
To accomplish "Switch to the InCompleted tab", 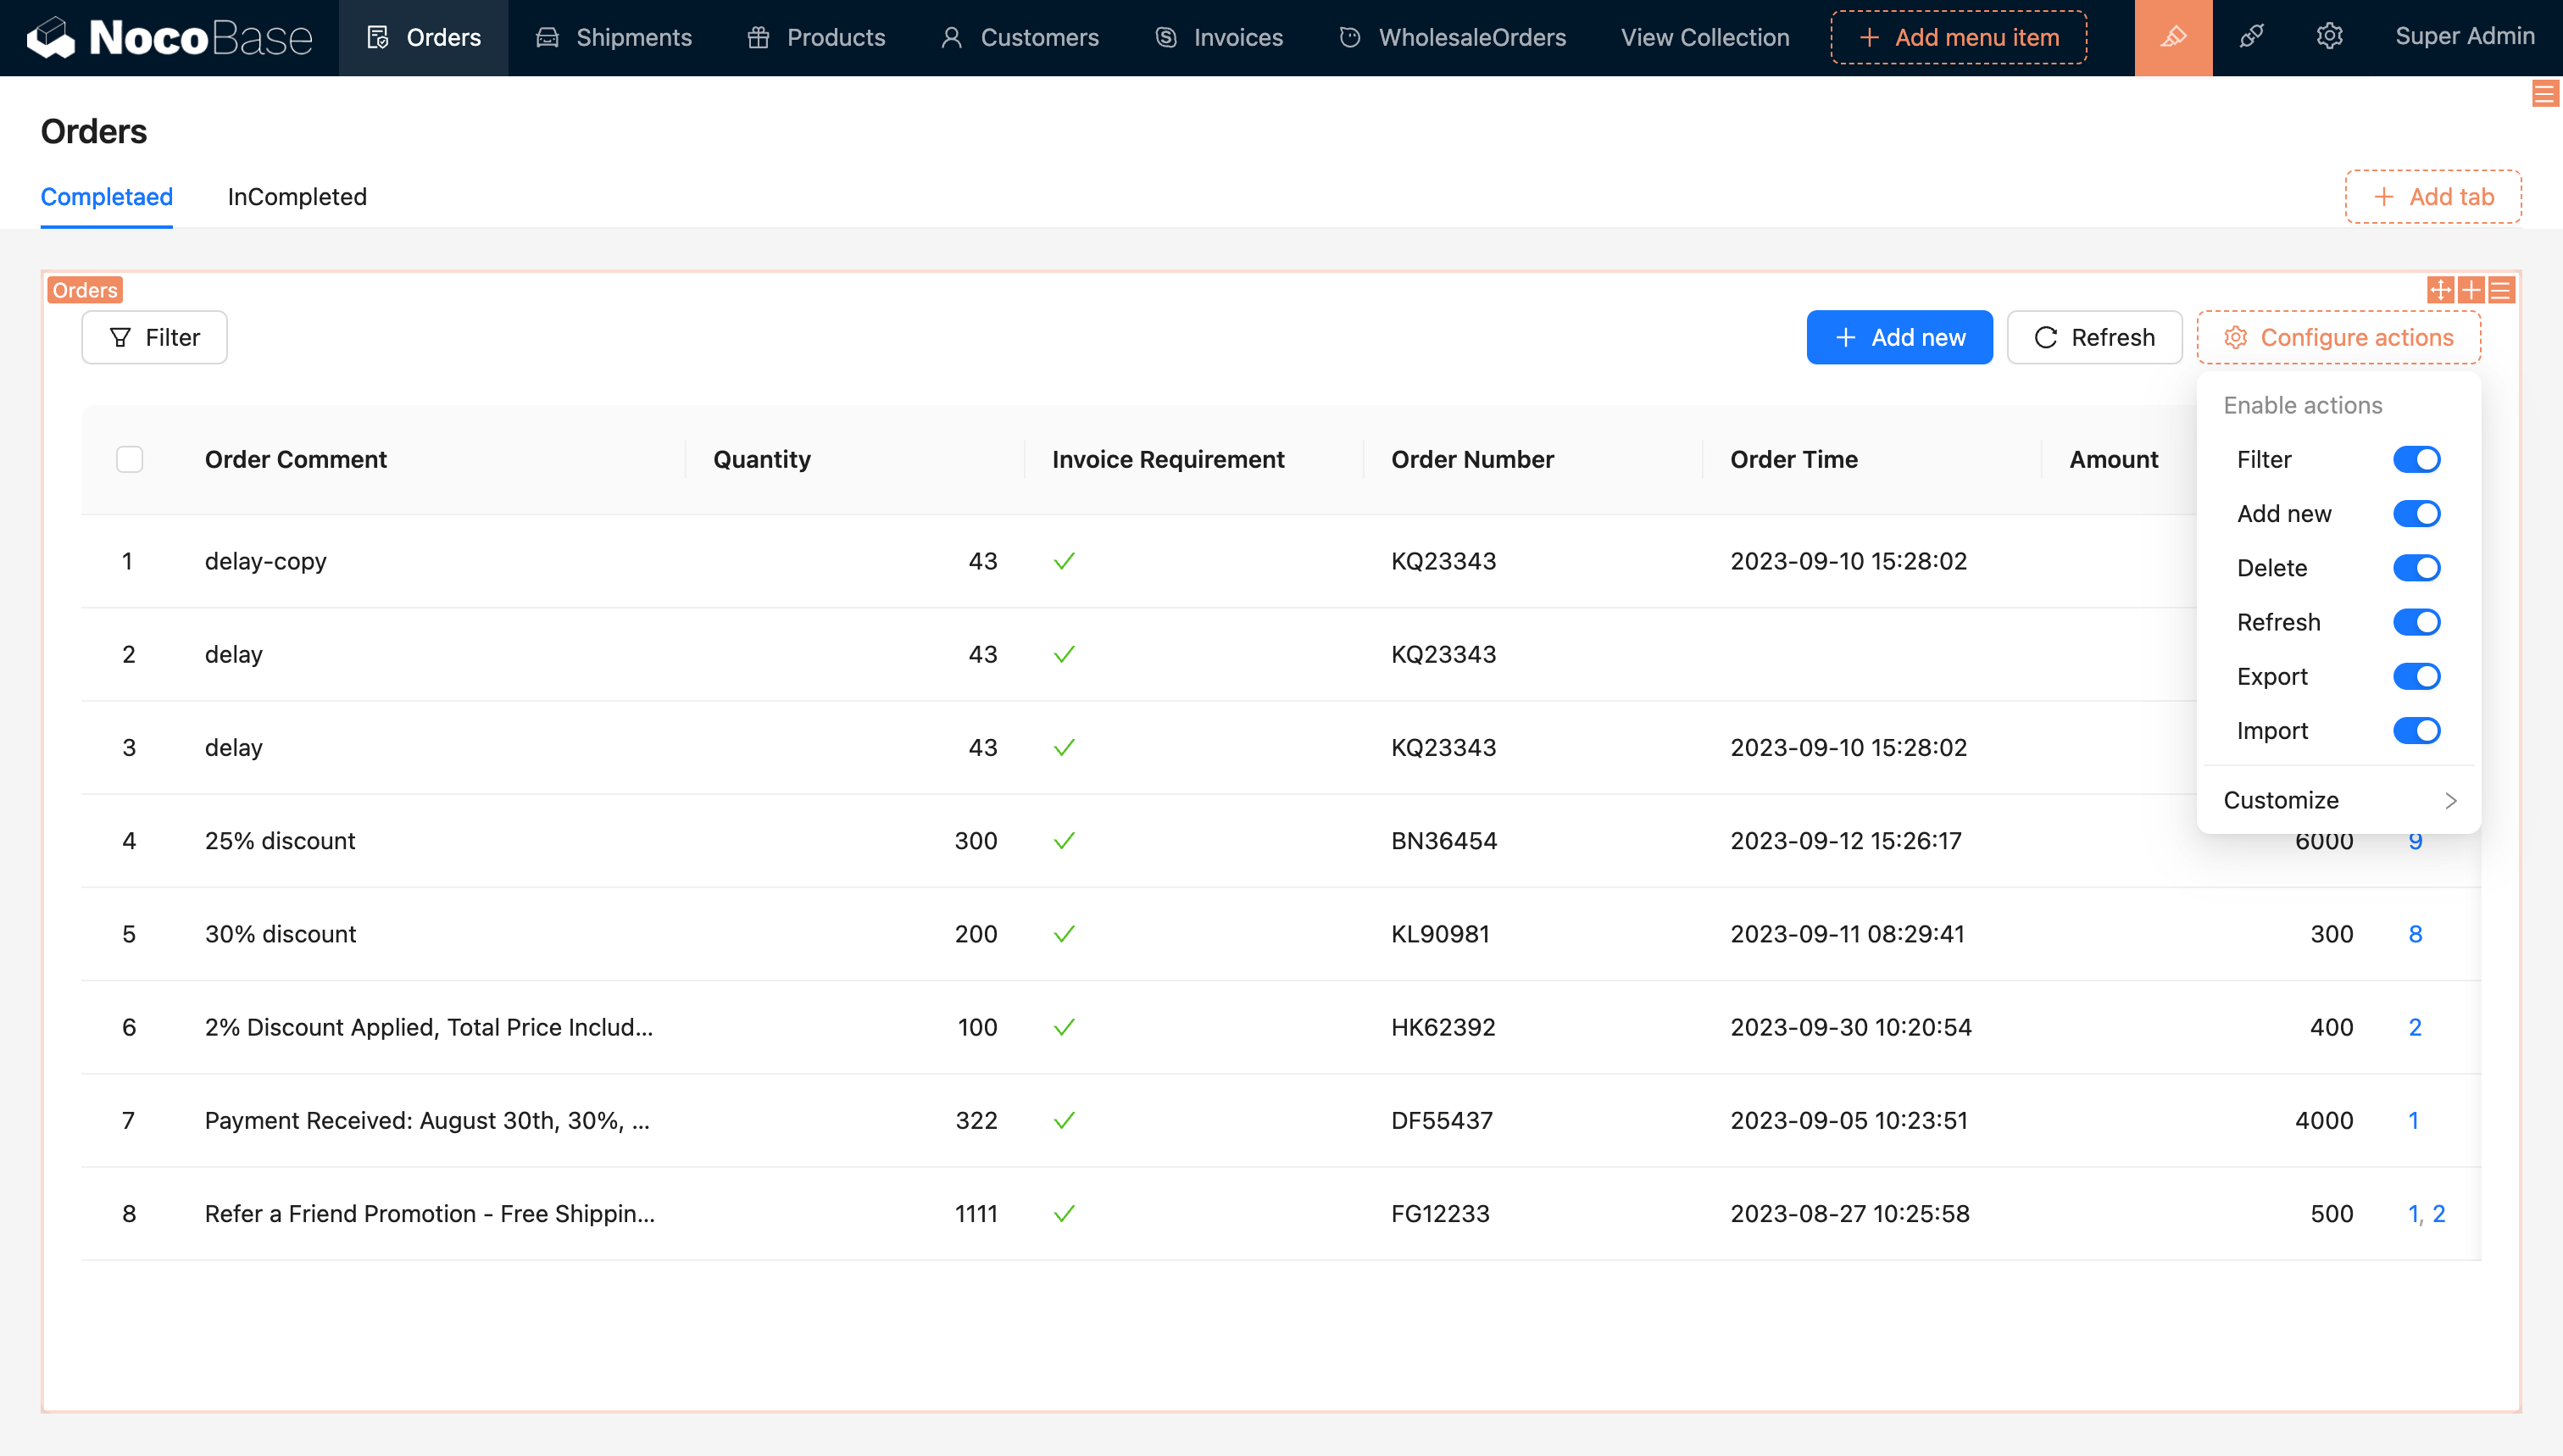I will (297, 197).
